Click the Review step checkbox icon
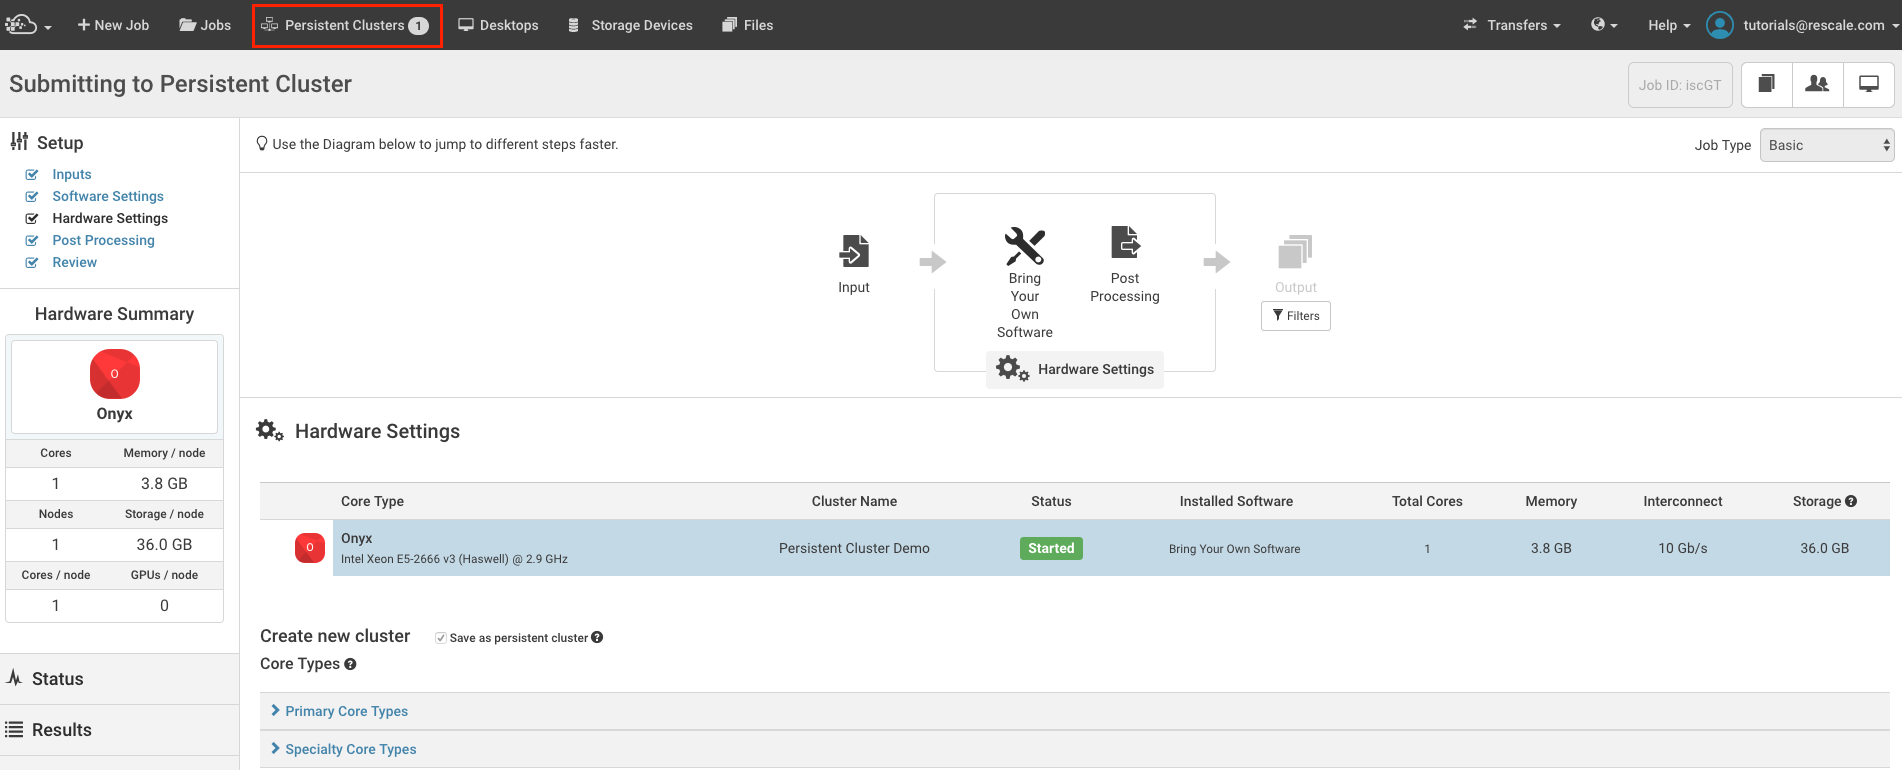This screenshot has width=1902, height=770. tap(32, 262)
